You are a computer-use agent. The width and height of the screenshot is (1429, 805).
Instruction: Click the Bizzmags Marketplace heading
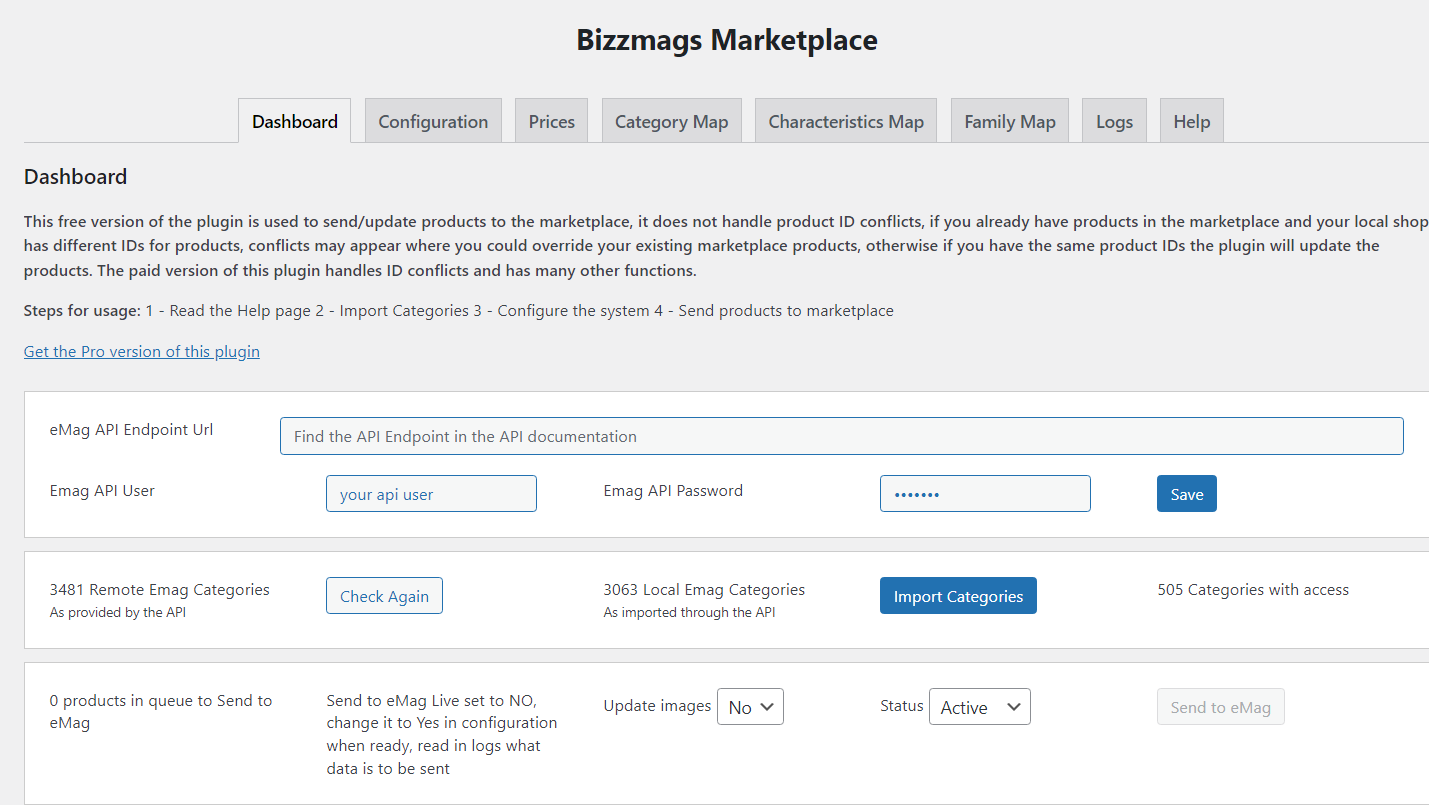(727, 40)
